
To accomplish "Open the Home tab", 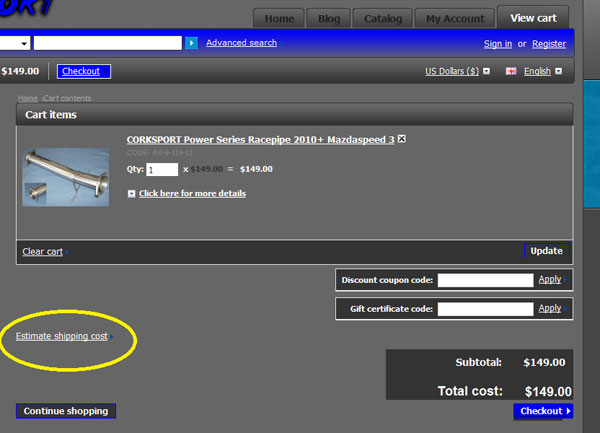I will coord(279,19).
